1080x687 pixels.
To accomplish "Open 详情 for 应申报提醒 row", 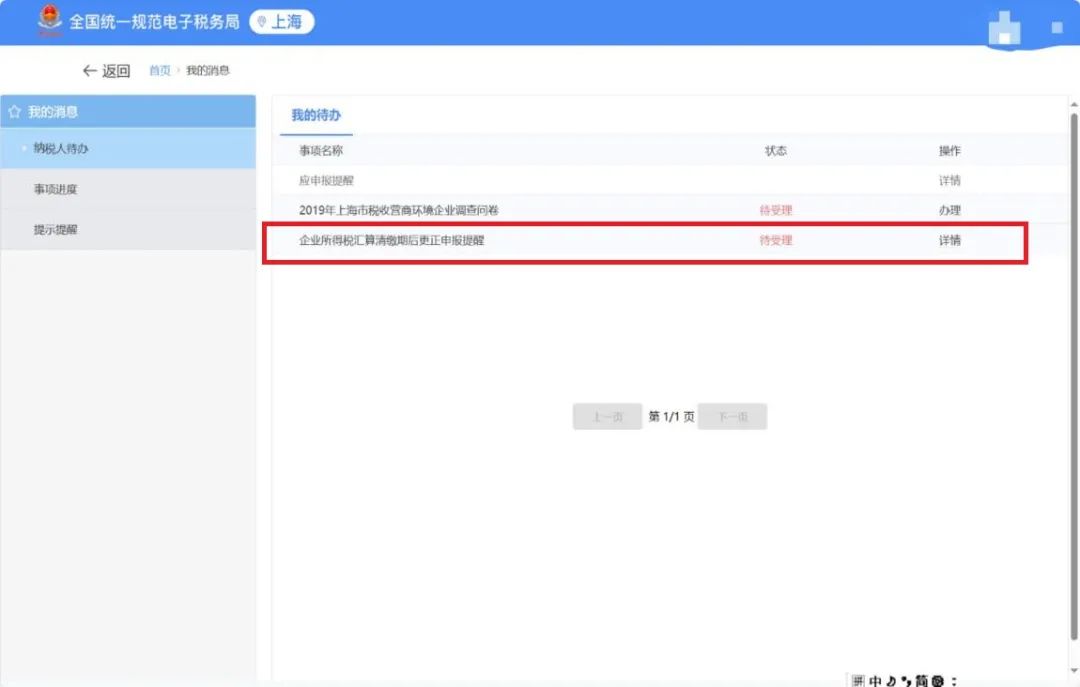I will [x=949, y=181].
